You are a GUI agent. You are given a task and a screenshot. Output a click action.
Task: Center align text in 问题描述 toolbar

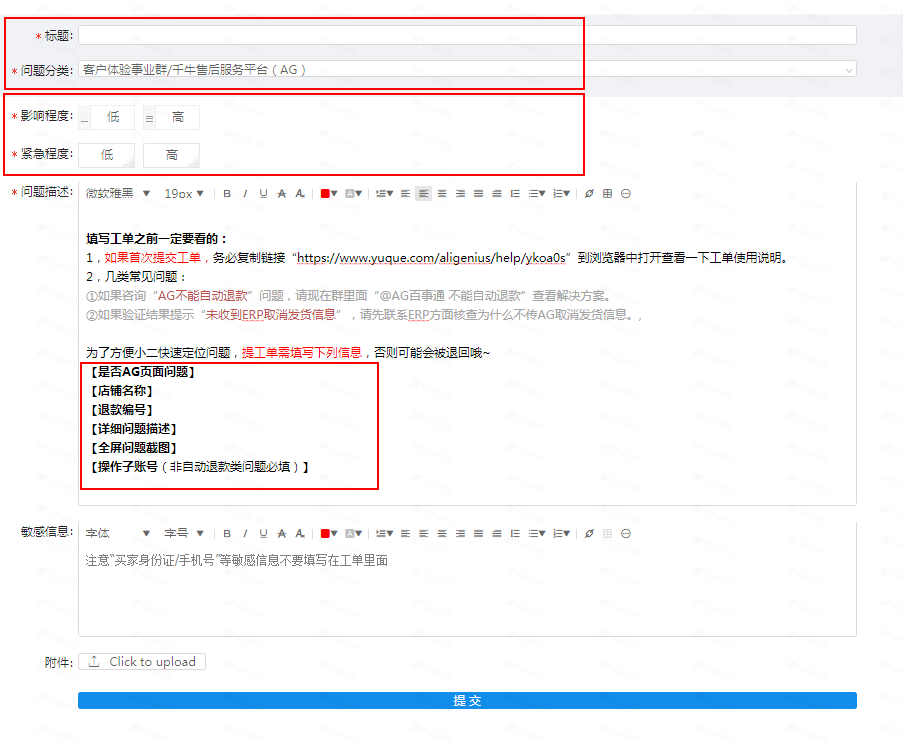[442, 194]
